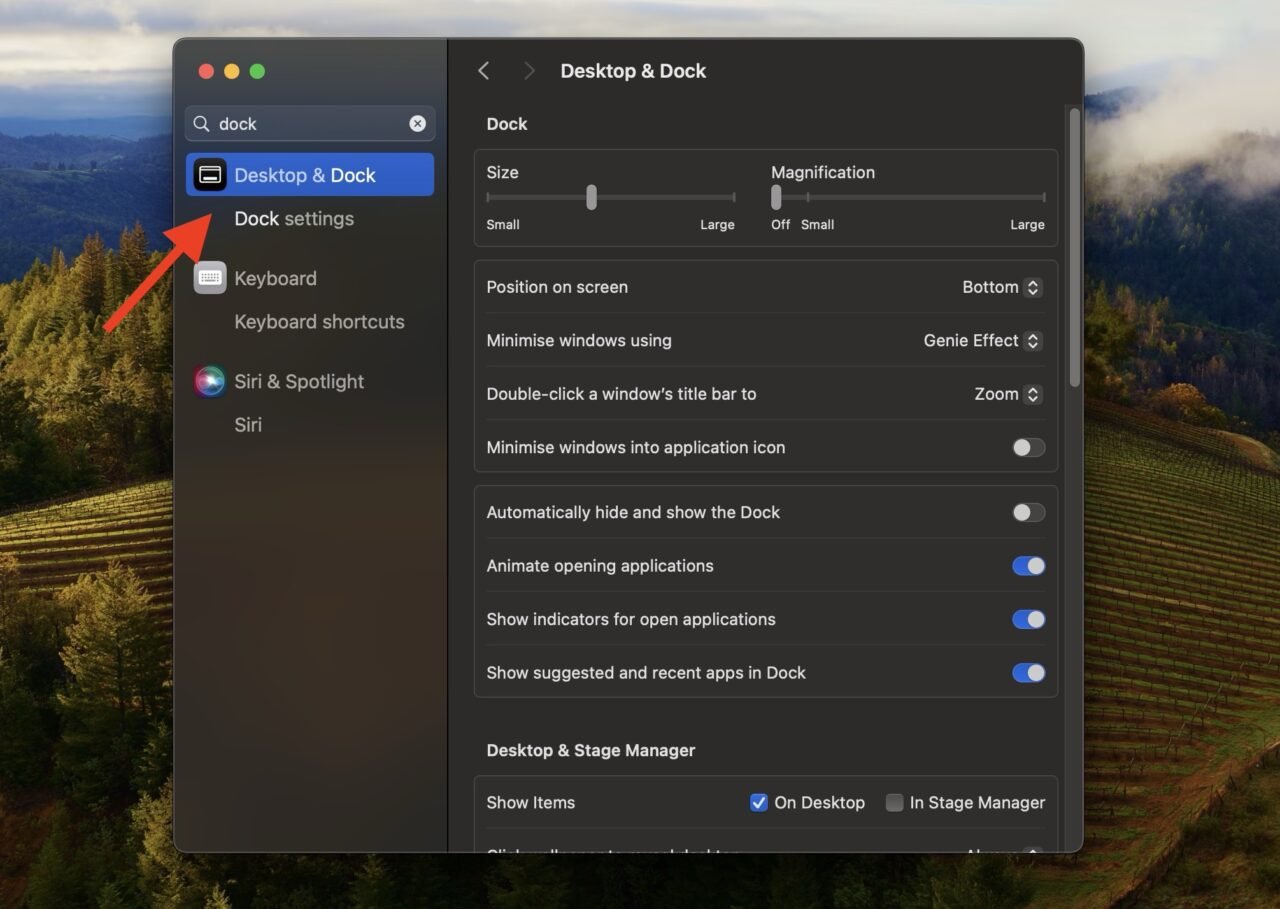This screenshot has width=1280, height=909.
Task: Click the Dock section heading
Action: tap(507, 124)
